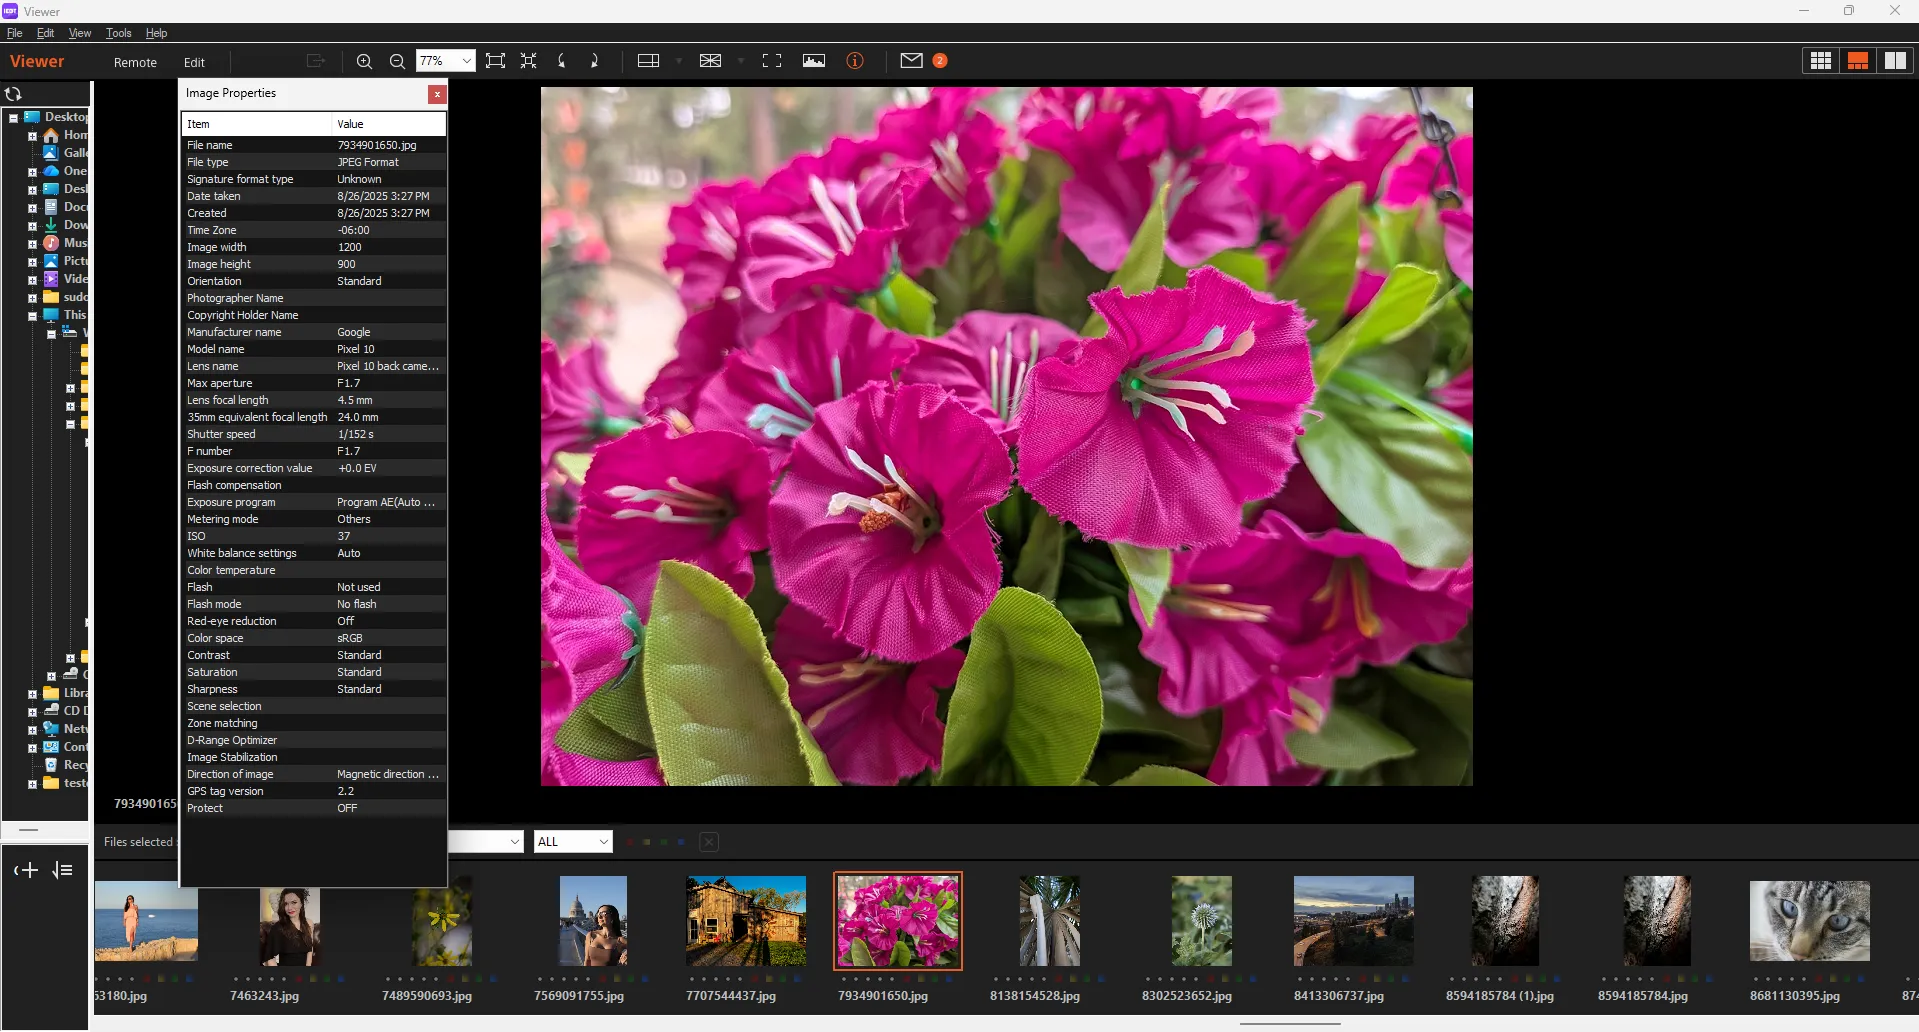Close the Image Properties dialog
Image resolution: width=1919 pixels, height=1032 pixels.
437,94
